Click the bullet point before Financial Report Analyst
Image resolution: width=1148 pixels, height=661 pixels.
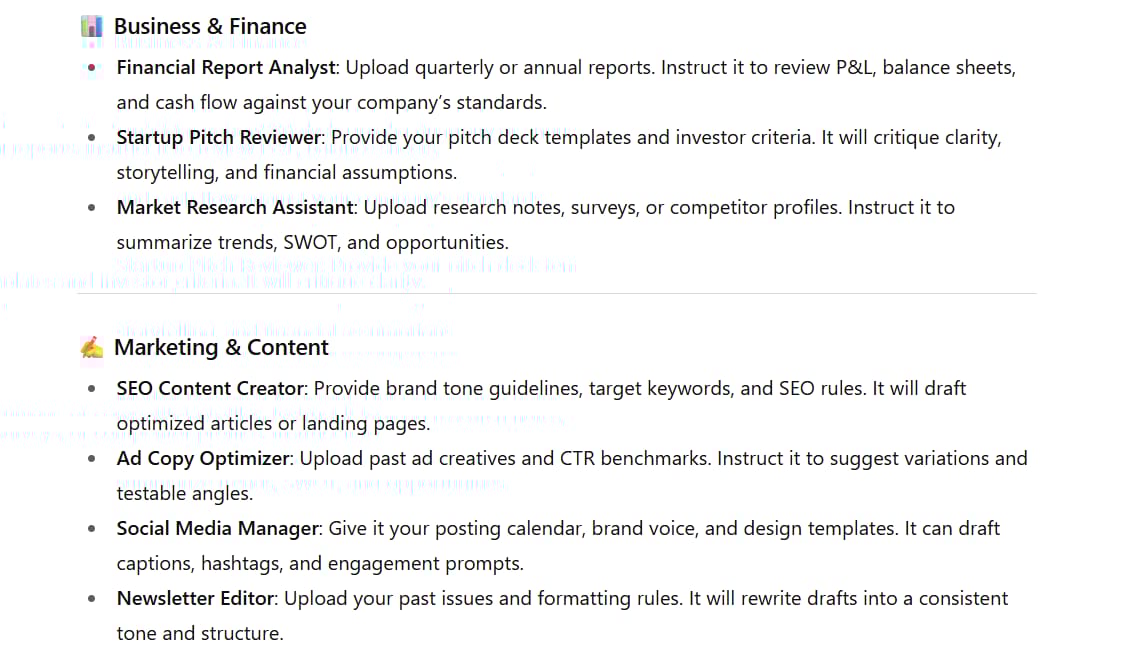click(92, 68)
